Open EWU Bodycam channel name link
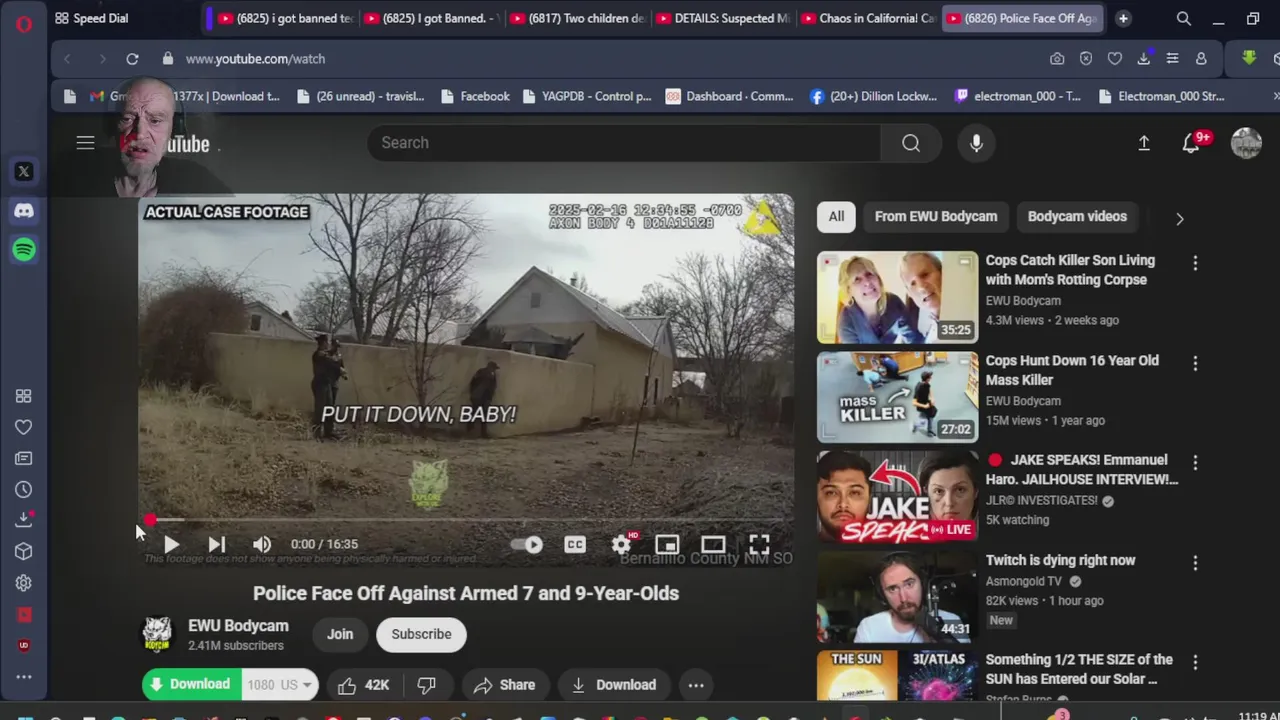 pos(238,626)
